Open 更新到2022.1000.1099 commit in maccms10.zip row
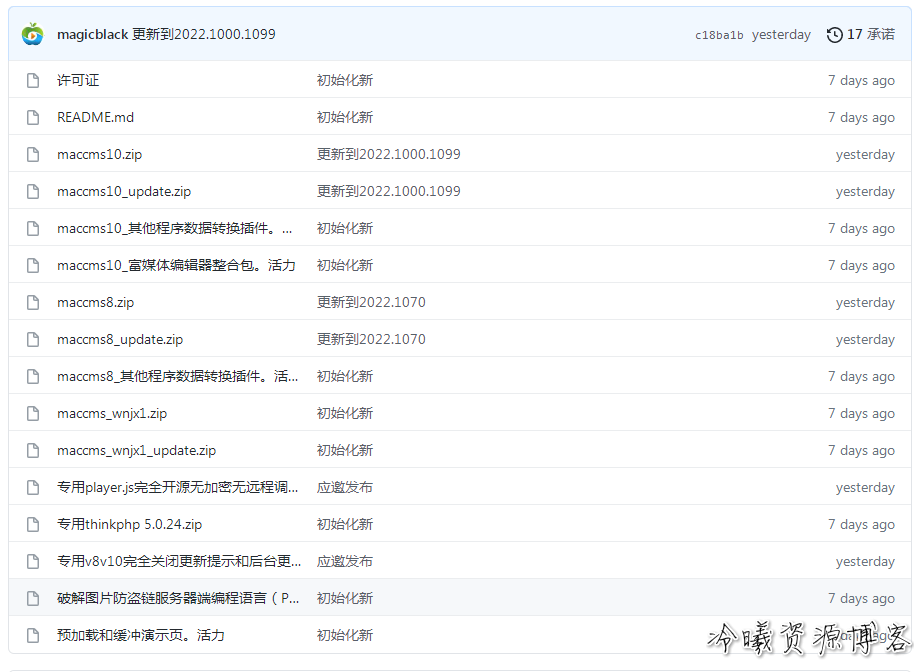 [388, 154]
